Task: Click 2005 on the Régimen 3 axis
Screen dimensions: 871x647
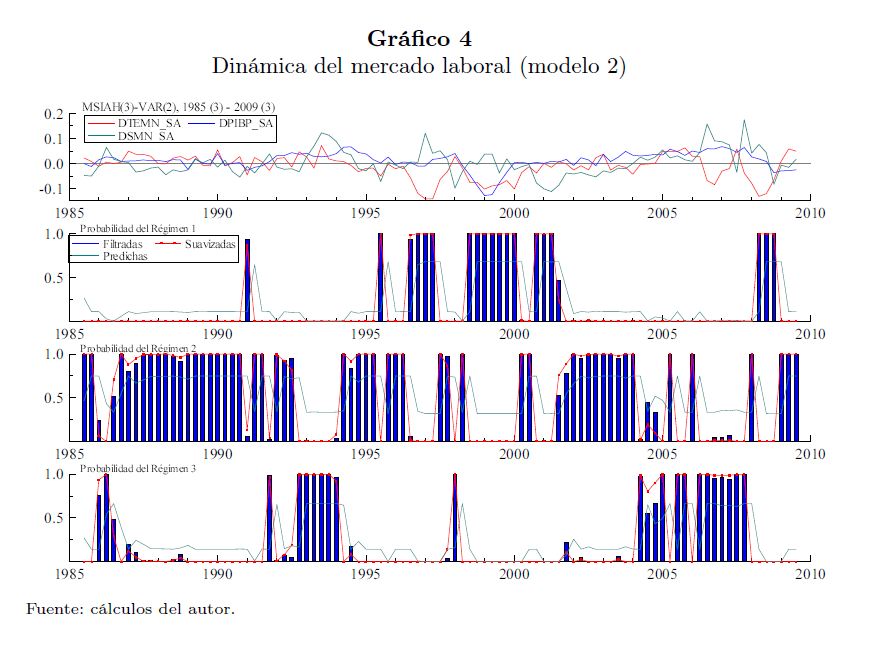Action: [662, 574]
